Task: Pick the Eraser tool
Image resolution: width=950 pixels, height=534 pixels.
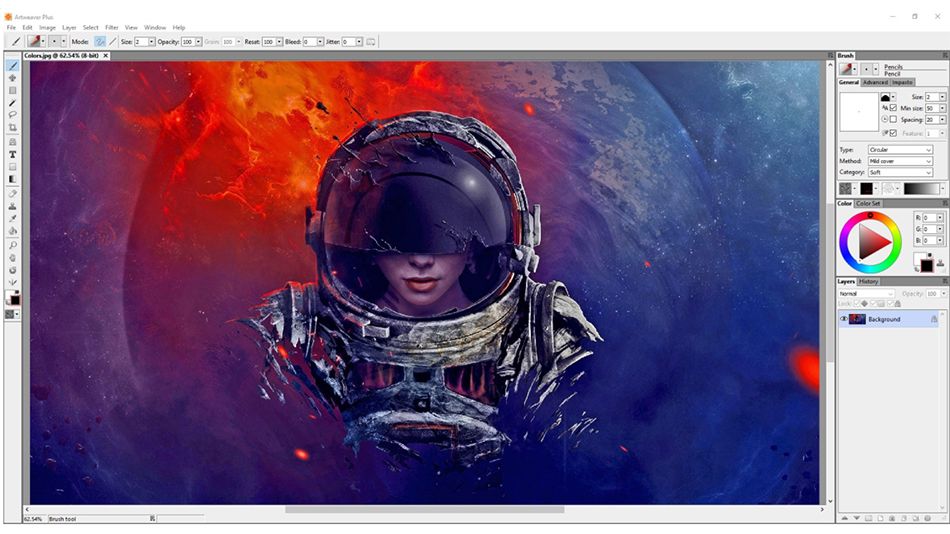Action: click(x=12, y=193)
